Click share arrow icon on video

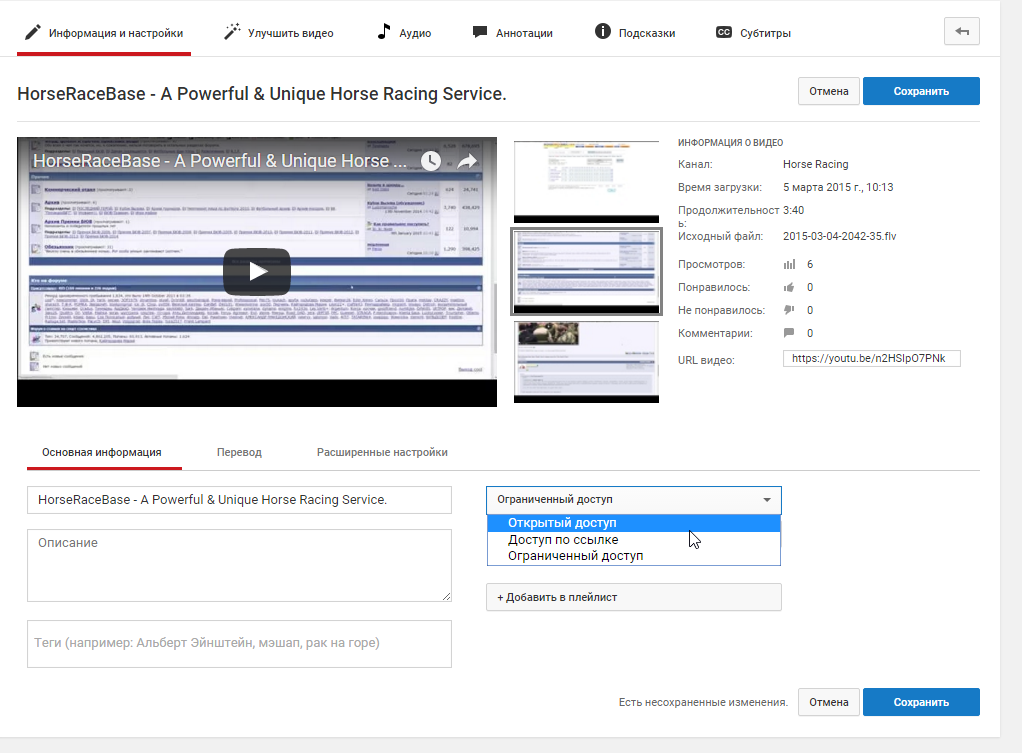[x=467, y=161]
